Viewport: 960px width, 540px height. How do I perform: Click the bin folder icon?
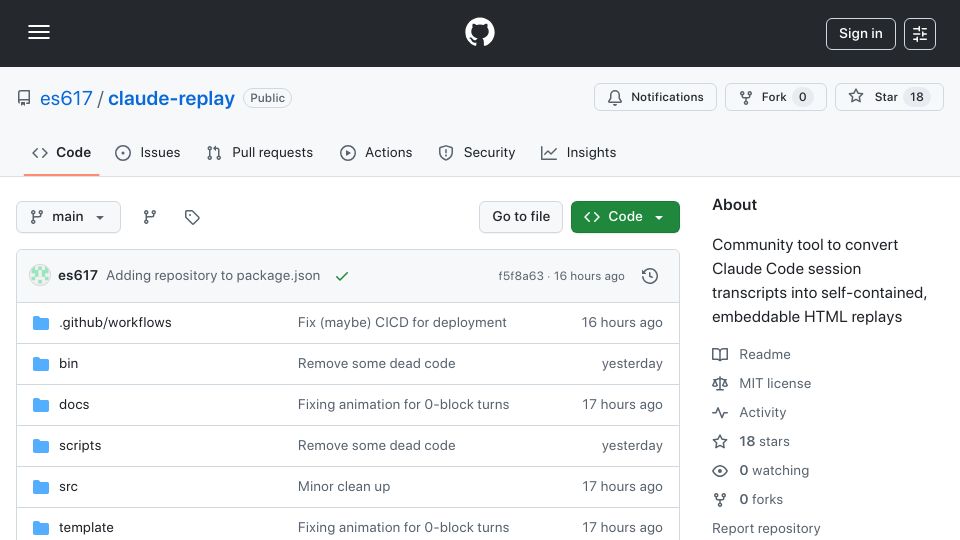tap(41, 364)
